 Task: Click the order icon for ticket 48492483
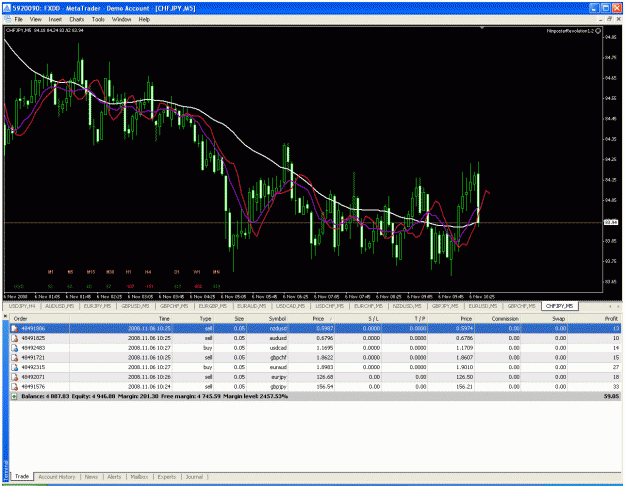point(14,348)
